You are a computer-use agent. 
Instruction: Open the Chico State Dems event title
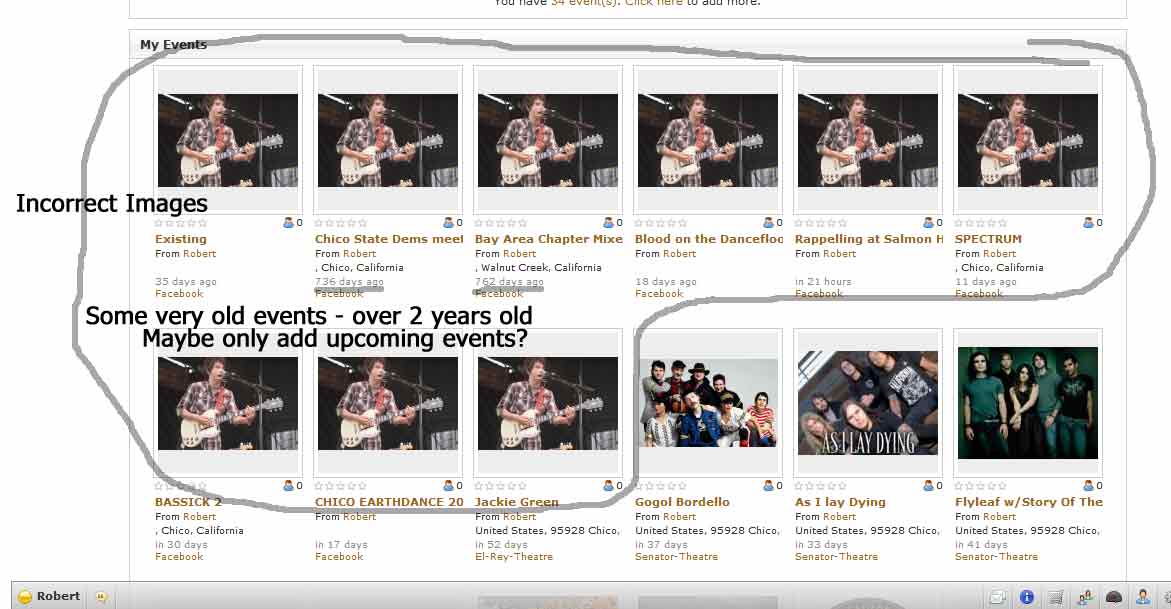[389, 239]
